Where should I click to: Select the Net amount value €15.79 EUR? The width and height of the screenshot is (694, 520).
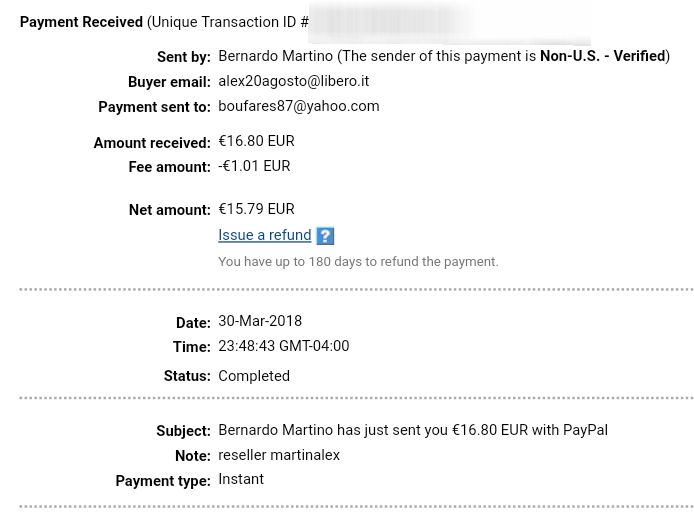pyautogui.click(x=256, y=209)
